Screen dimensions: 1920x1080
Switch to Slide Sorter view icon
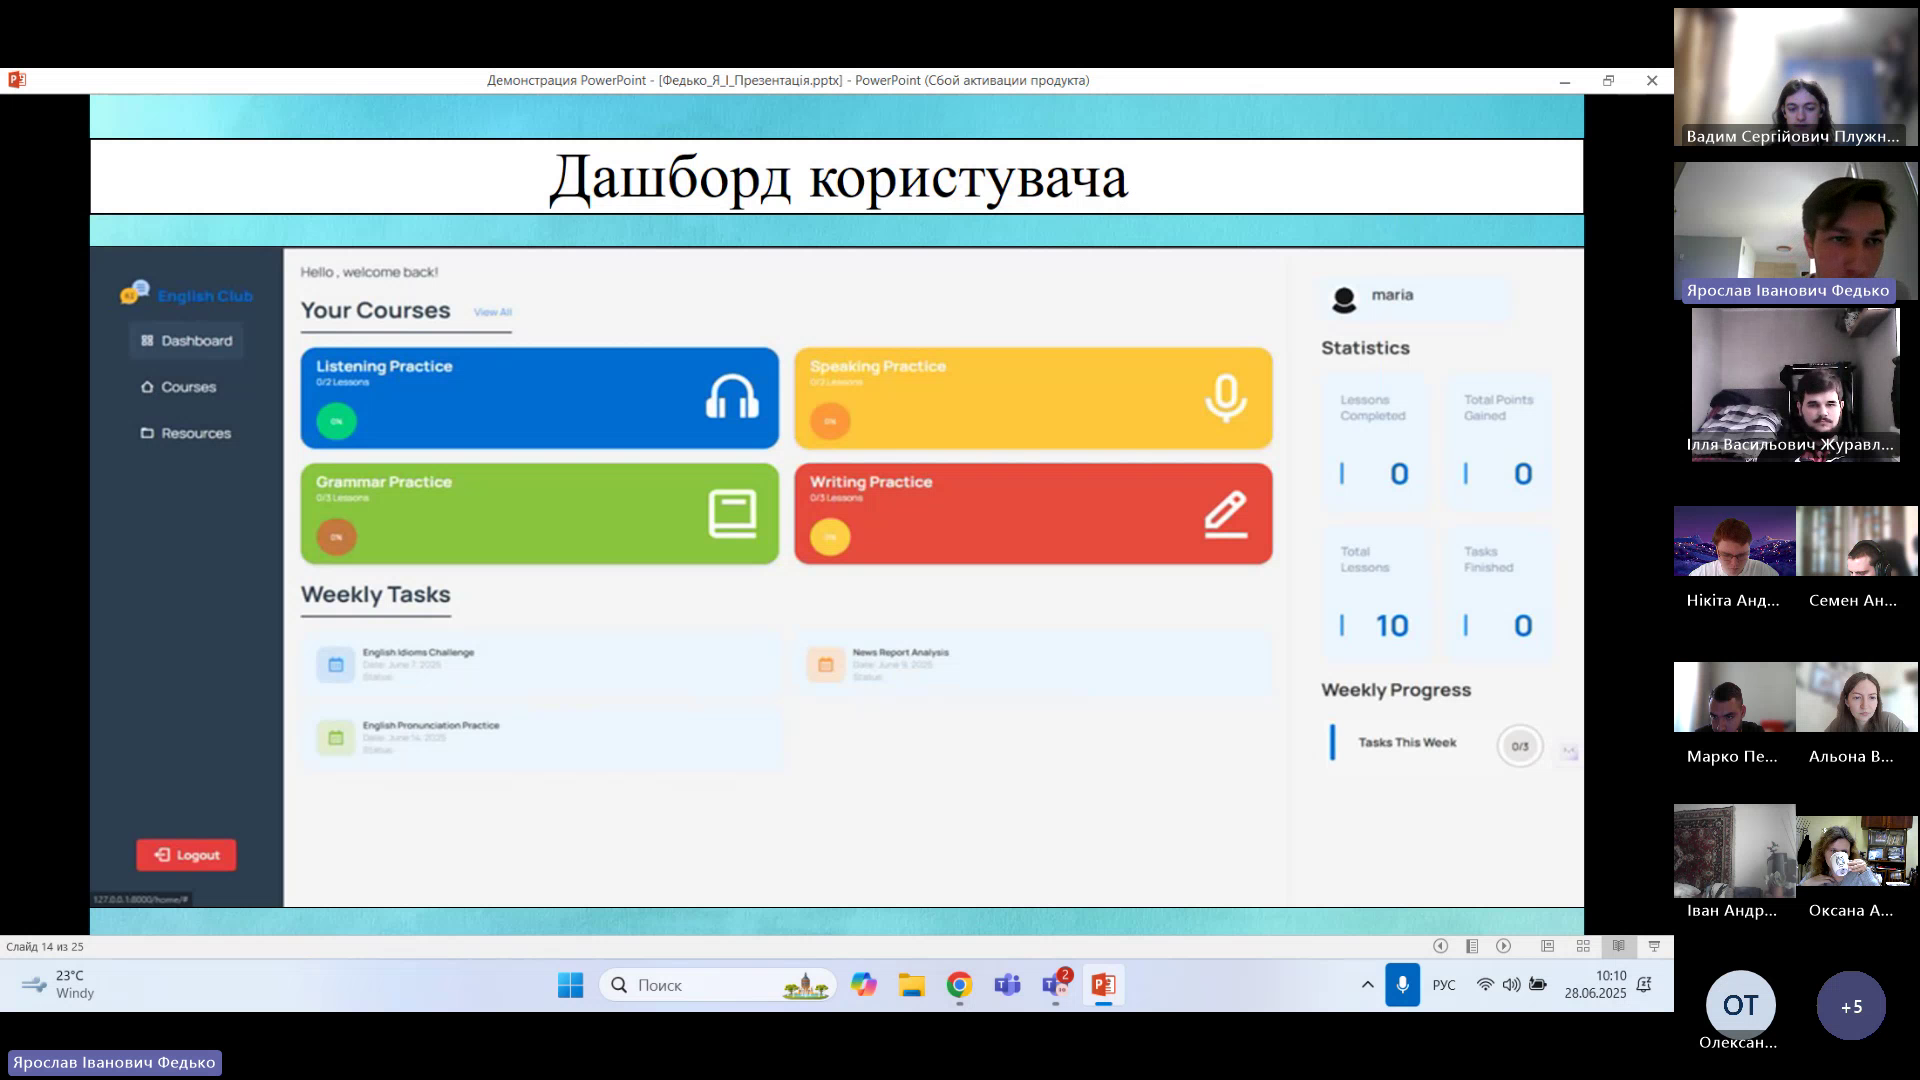coord(1583,946)
